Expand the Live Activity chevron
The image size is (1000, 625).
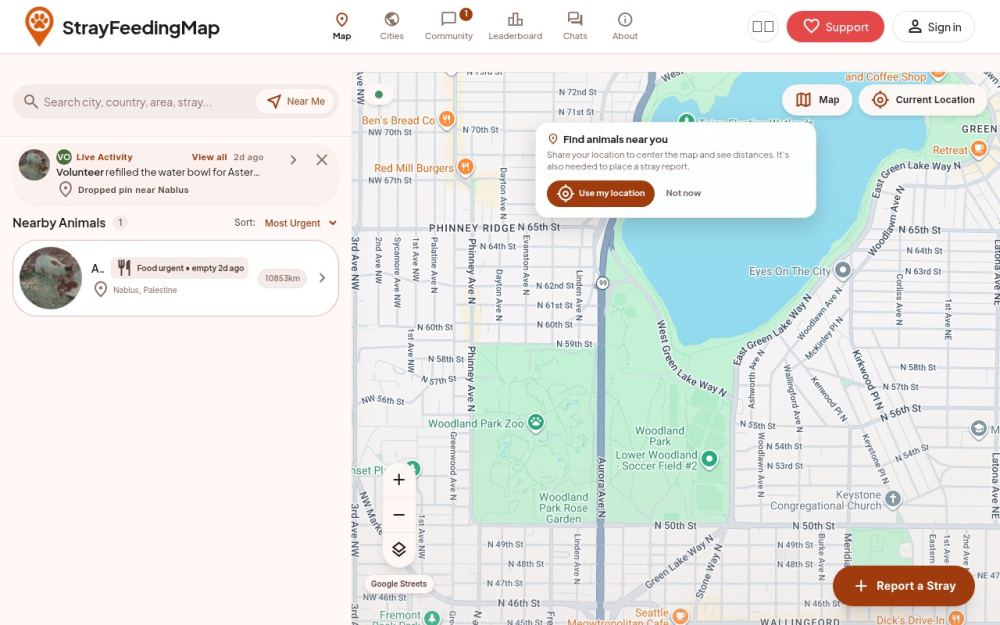click(x=293, y=159)
